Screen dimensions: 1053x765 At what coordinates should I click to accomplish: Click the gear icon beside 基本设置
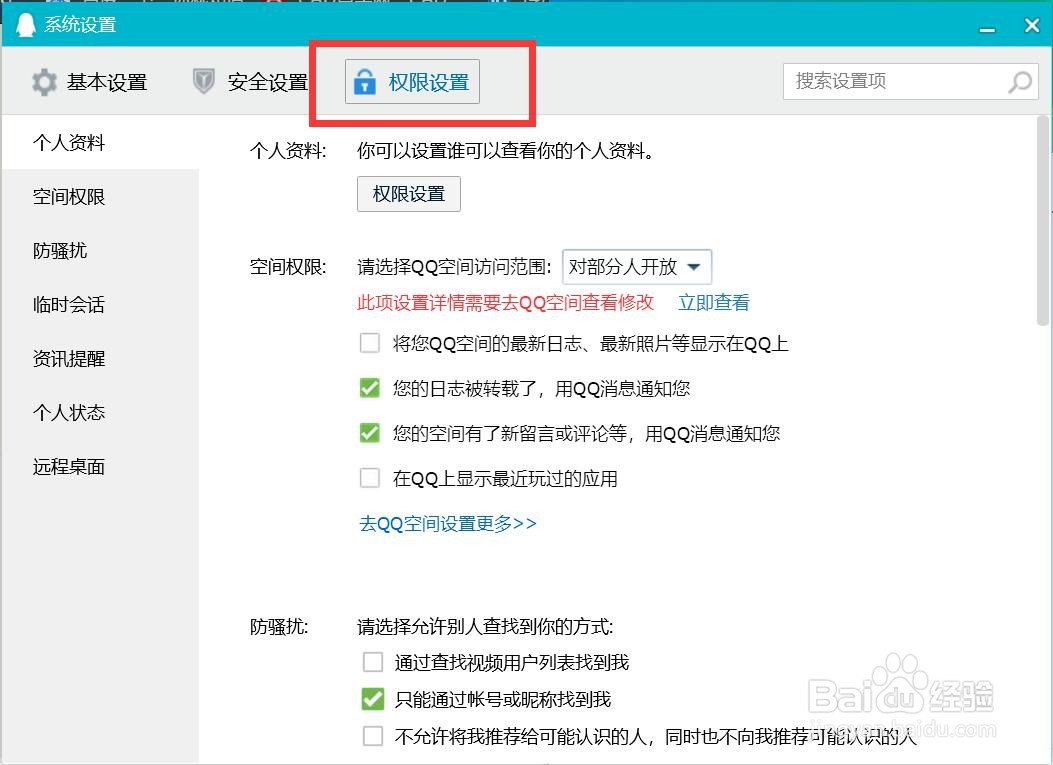click(44, 83)
